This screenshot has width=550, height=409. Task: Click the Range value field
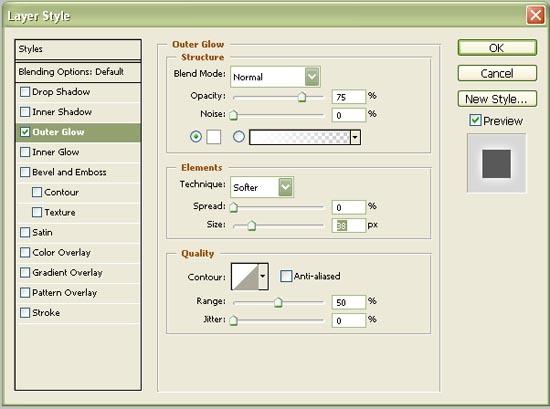(x=349, y=302)
